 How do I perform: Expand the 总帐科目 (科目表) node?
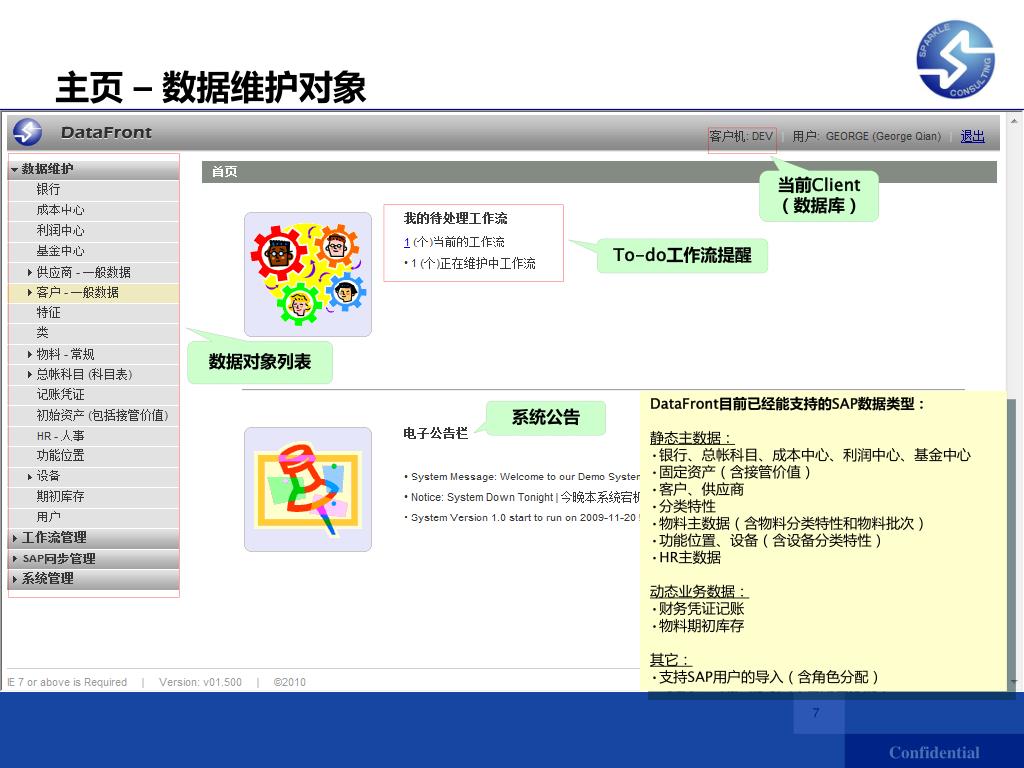[29, 374]
